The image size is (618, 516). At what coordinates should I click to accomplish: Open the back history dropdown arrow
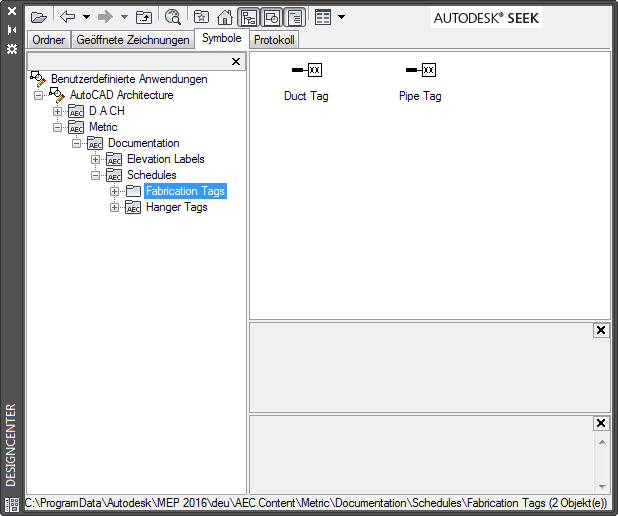tap(86, 17)
